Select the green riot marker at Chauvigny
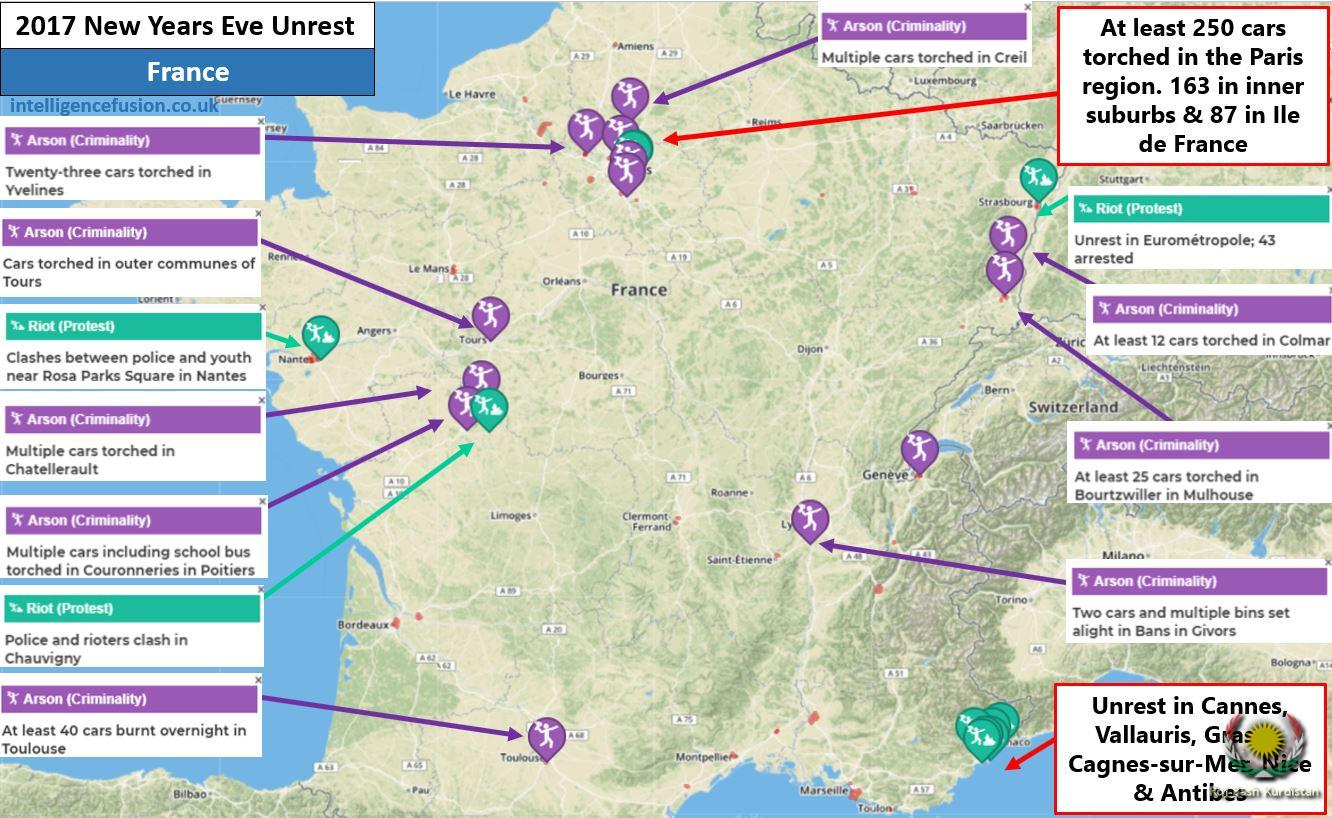Viewport: 1332px width, 818px height. point(488,407)
